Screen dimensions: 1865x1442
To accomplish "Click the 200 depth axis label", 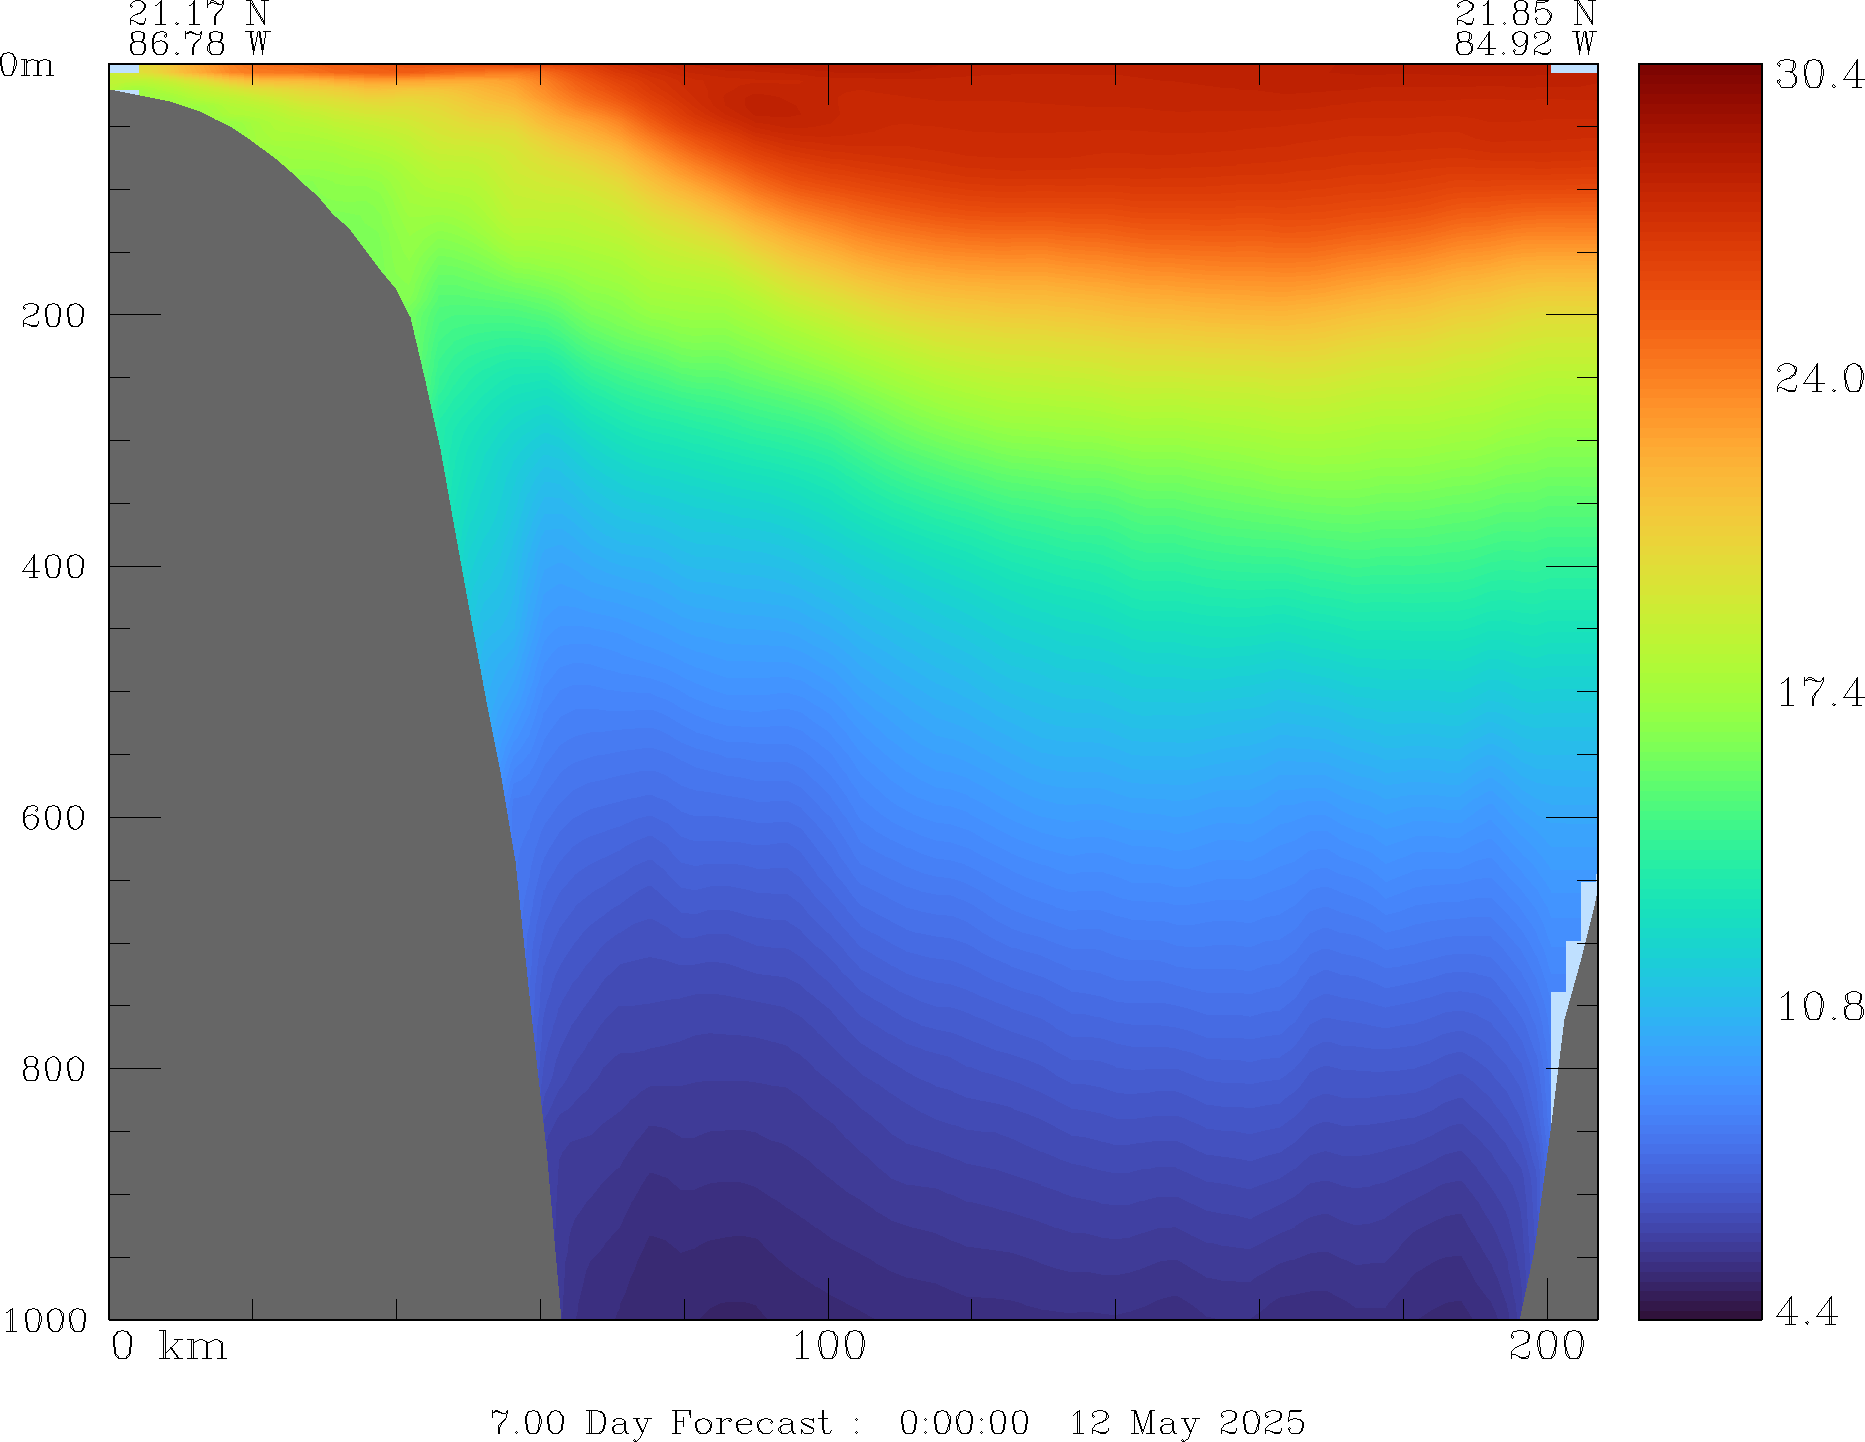I will pyautogui.click(x=54, y=315).
